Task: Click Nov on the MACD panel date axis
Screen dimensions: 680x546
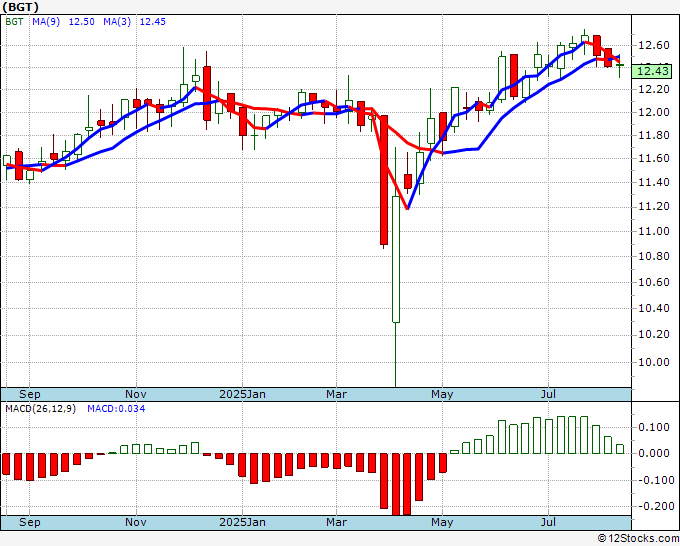Action: click(136, 522)
